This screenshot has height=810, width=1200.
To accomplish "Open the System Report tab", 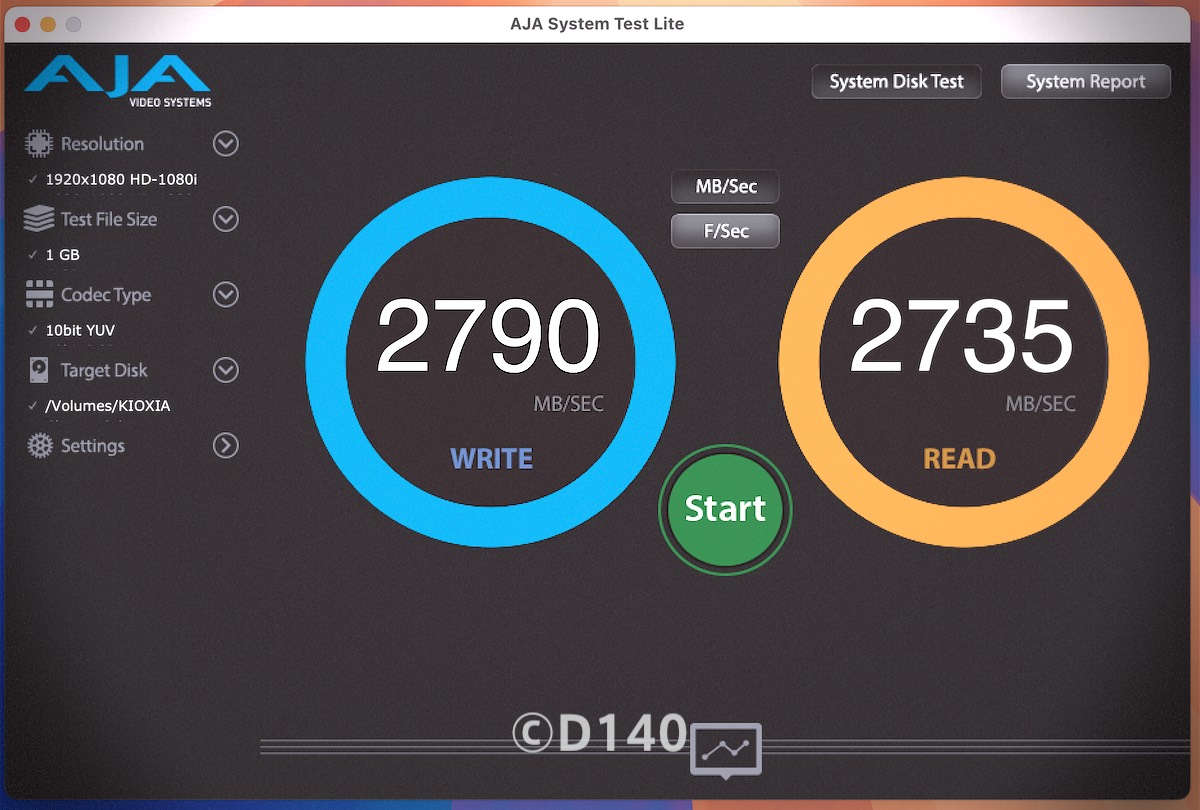I will 1085,82.
